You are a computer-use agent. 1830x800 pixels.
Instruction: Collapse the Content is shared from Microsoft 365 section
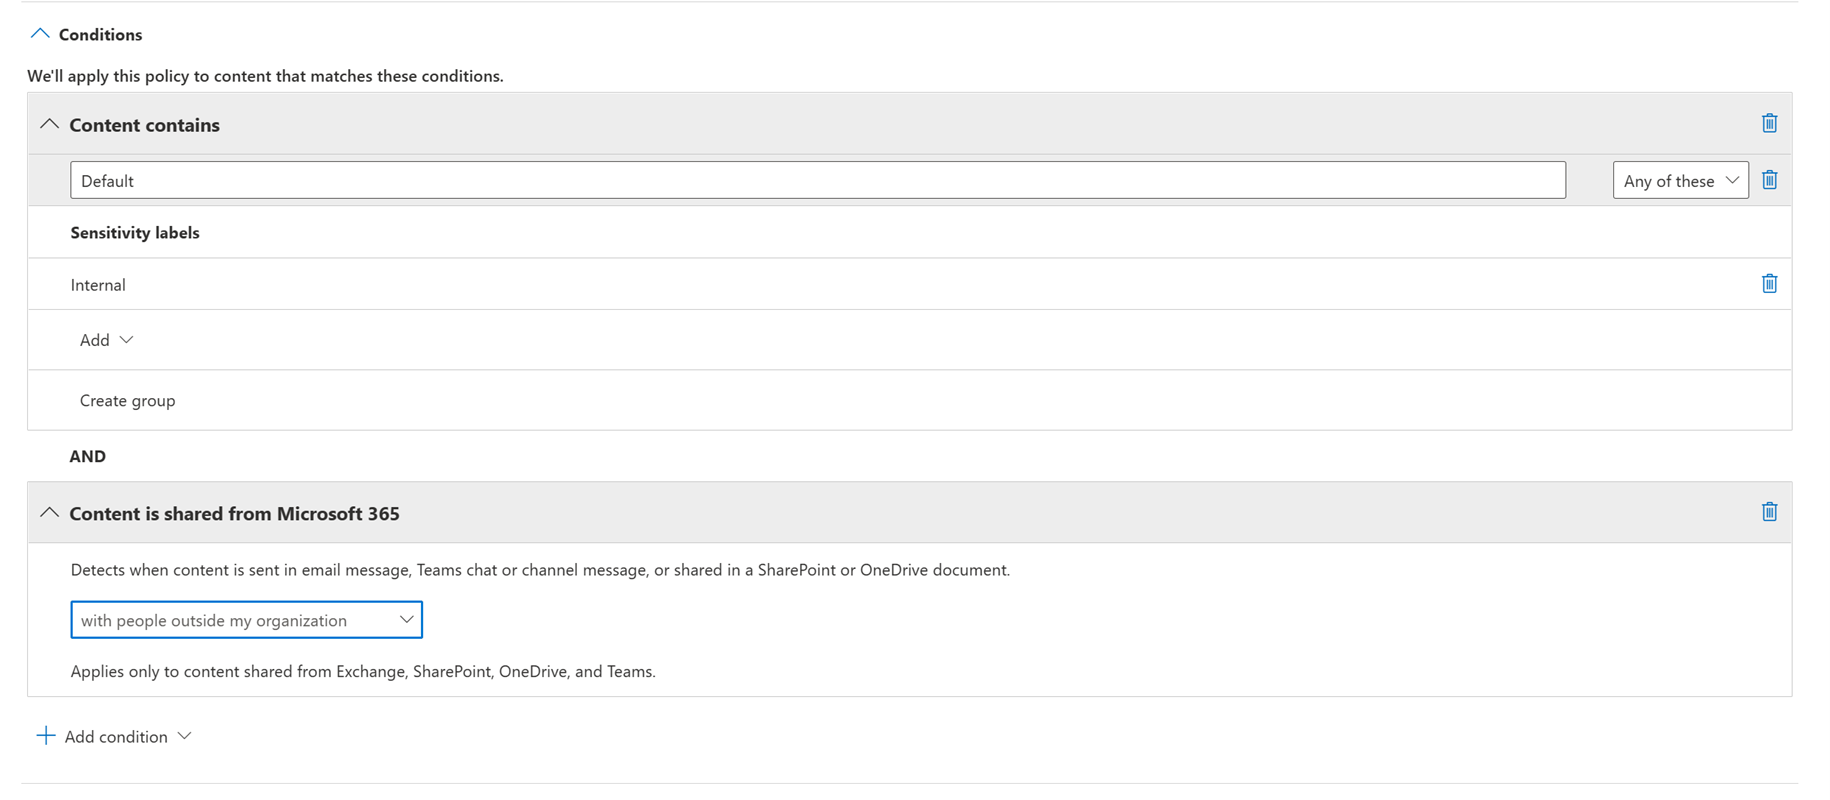(x=49, y=513)
